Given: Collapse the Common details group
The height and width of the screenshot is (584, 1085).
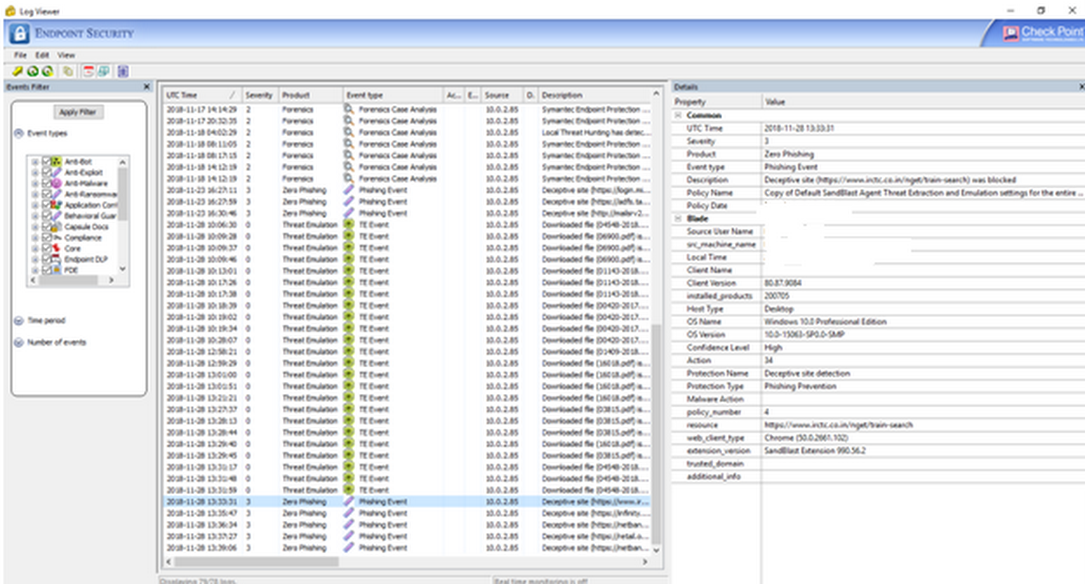Looking at the screenshot, I should [x=678, y=115].
